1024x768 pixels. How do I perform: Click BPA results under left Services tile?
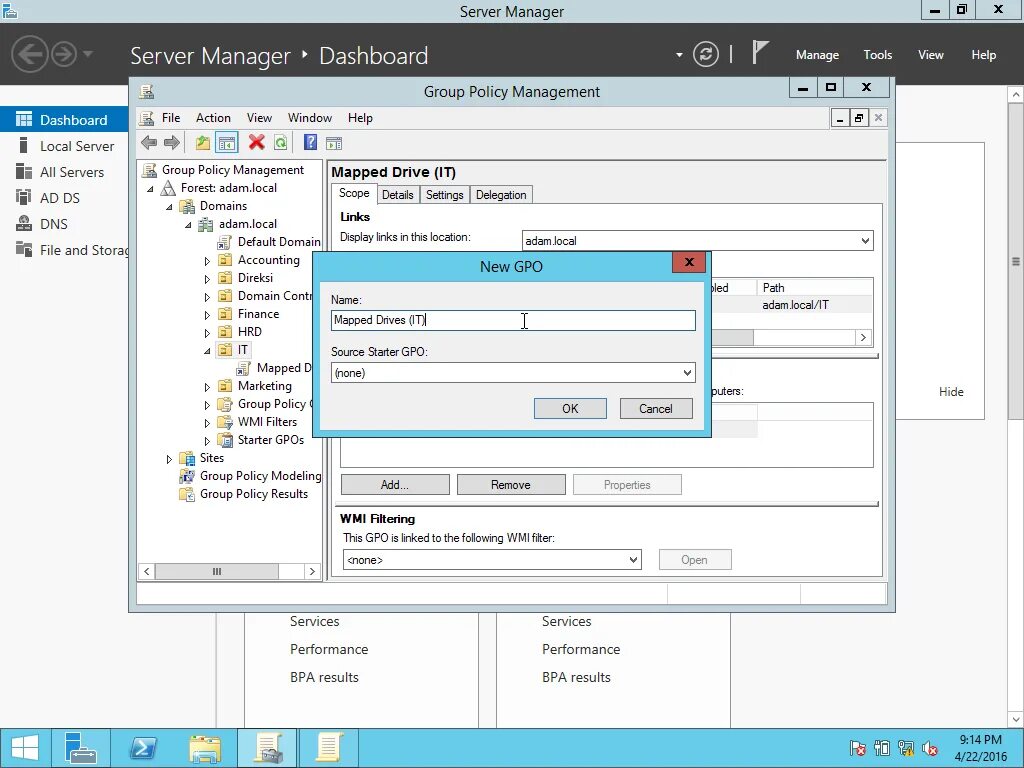coord(325,677)
